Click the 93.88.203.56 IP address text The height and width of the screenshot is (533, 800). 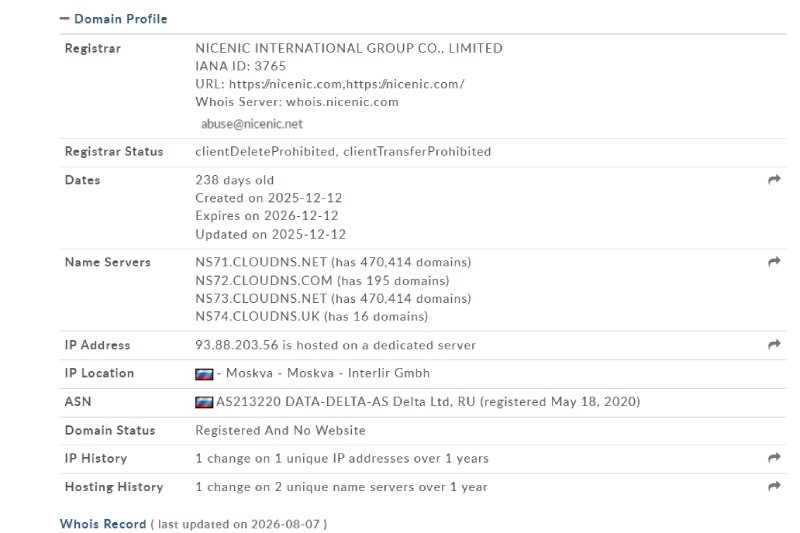pos(237,345)
